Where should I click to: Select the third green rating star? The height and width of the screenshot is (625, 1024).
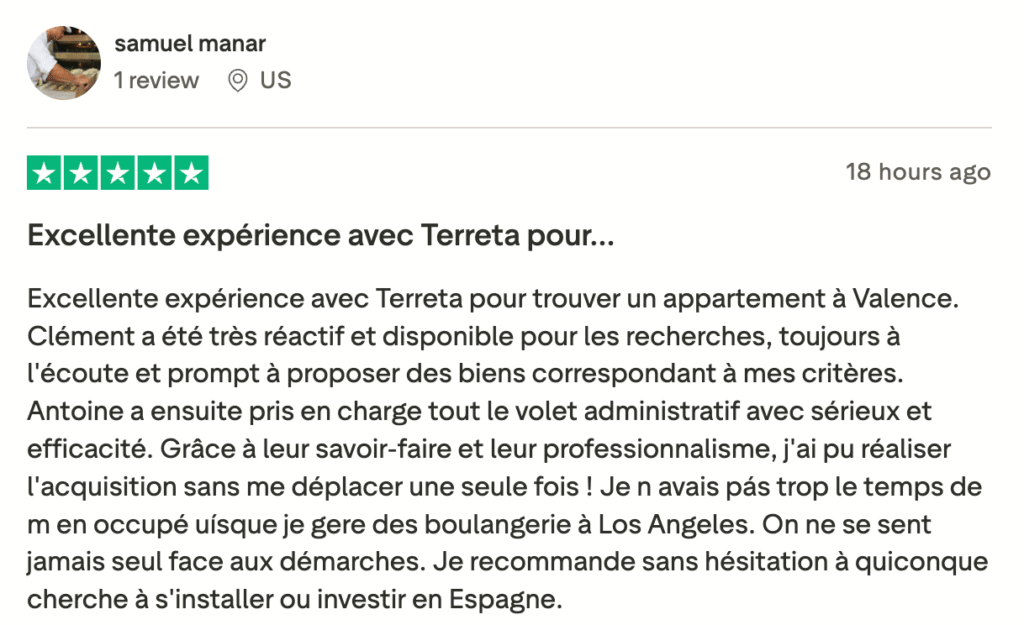click(117, 173)
